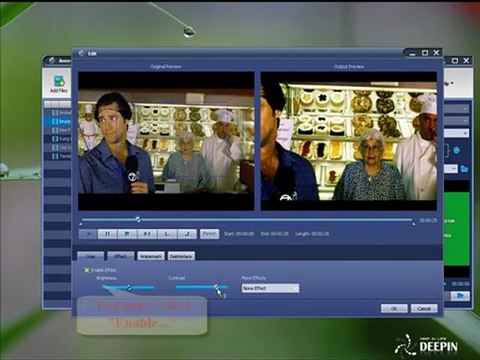The width and height of the screenshot is (480, 360).
Task: Open the Watermark tab
Action: pyautogui.click(x=151, y=256)
